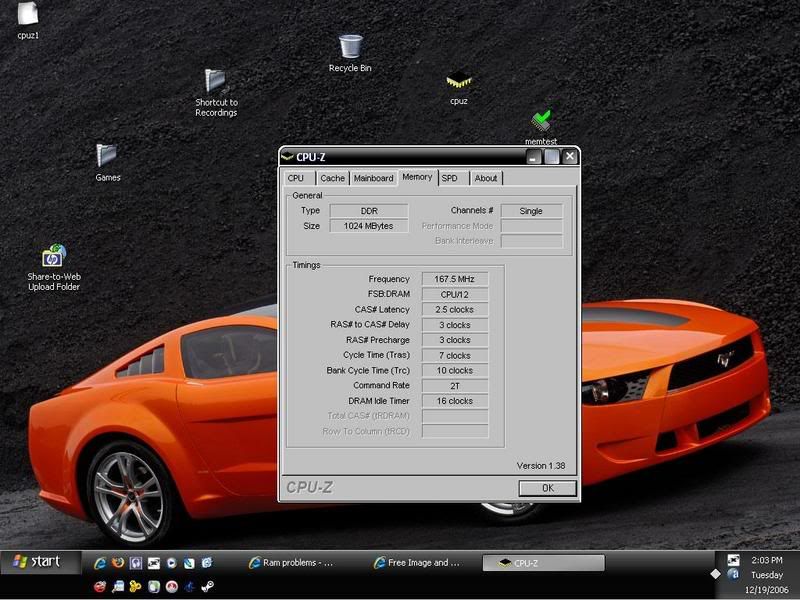Click the CPU-Z title bar icon

coord(288,157)
